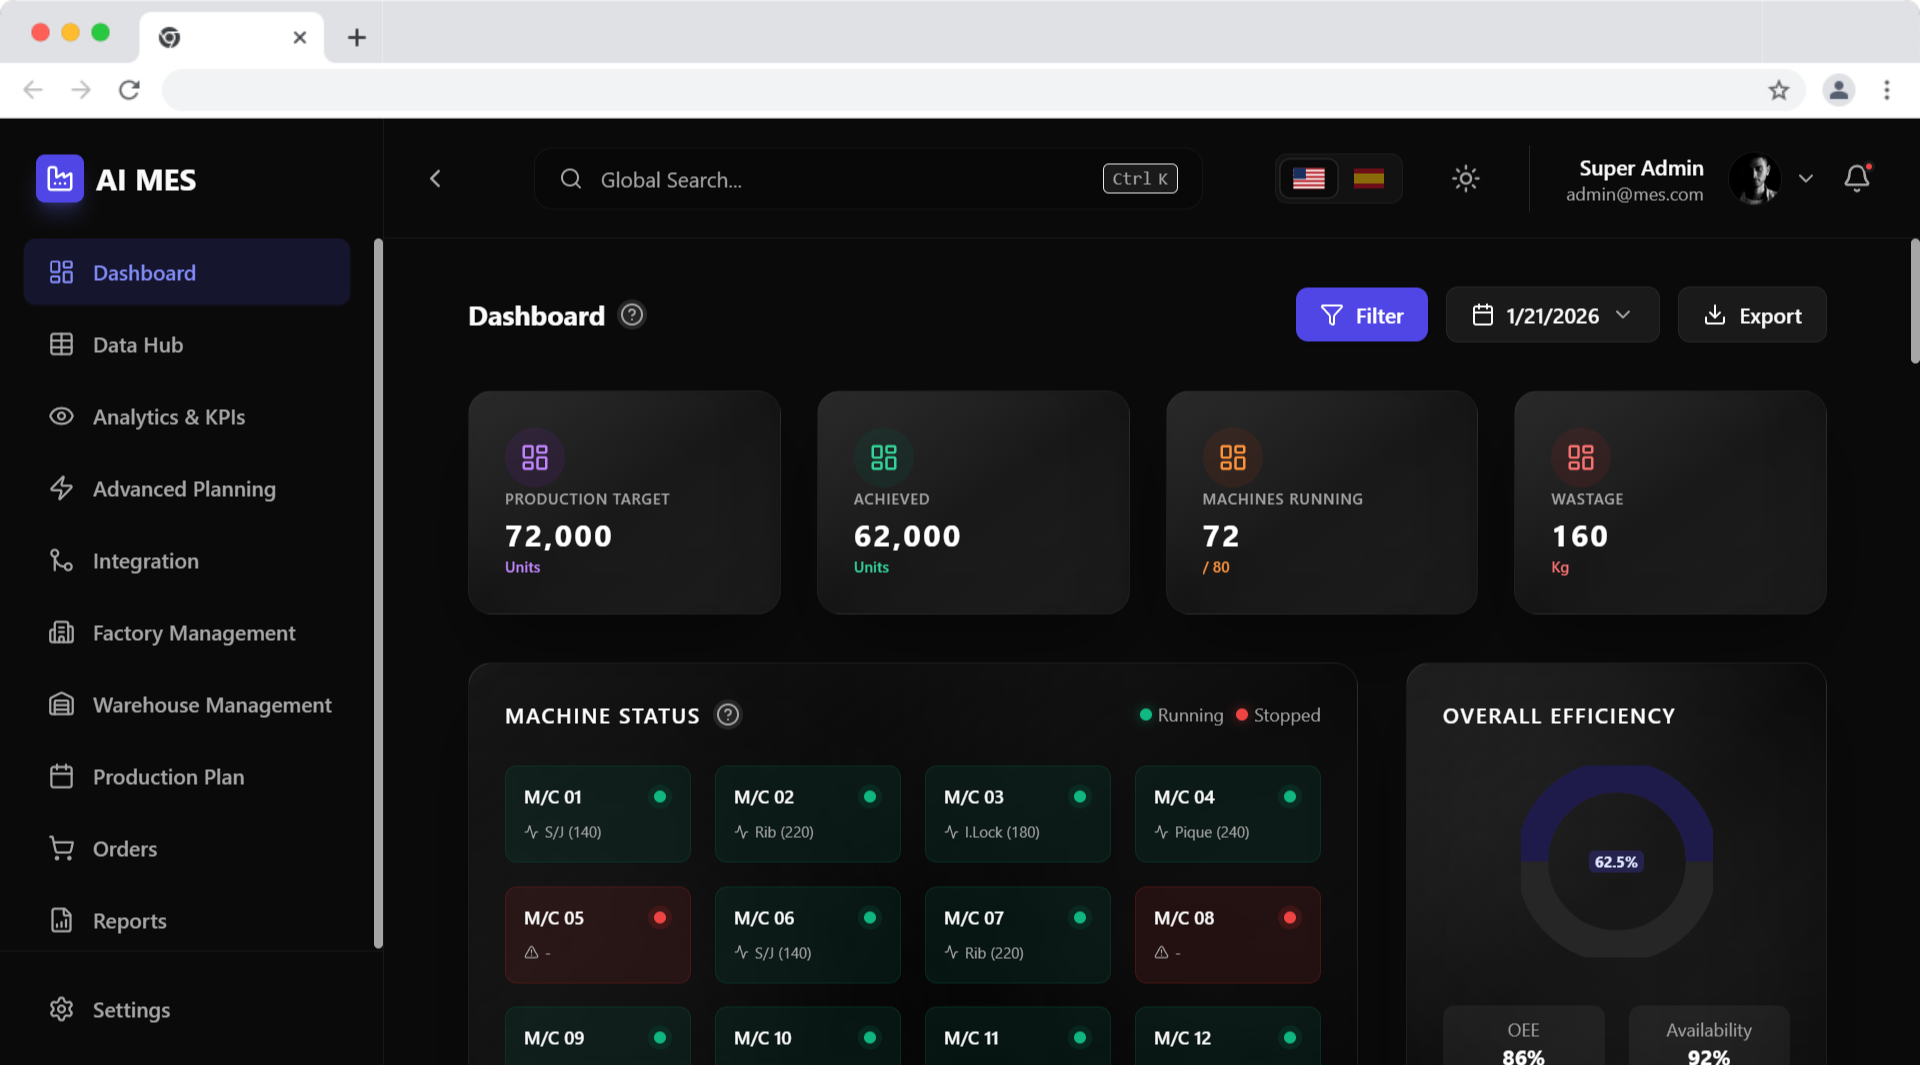Select the M/C 06 machine card
Viewport: 1920px width, 1065px height.
pos(808,935)
